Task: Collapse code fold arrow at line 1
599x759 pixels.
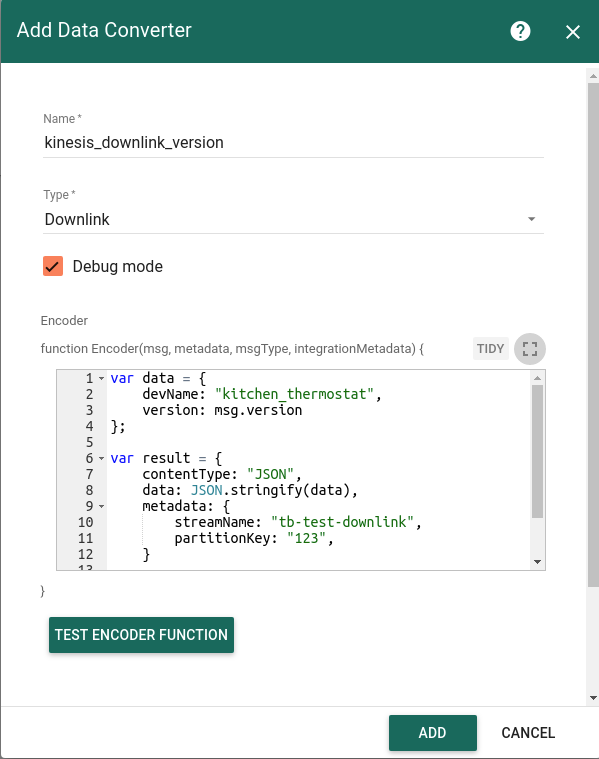Action: pos(102,378)
